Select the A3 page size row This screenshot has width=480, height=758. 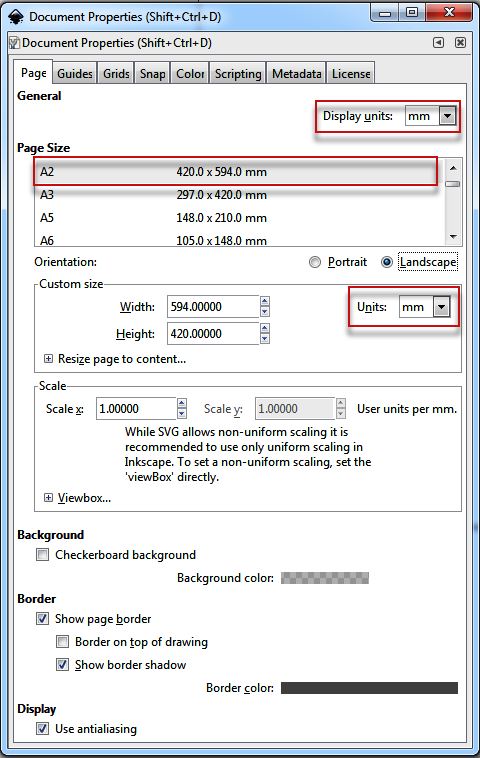239,195
